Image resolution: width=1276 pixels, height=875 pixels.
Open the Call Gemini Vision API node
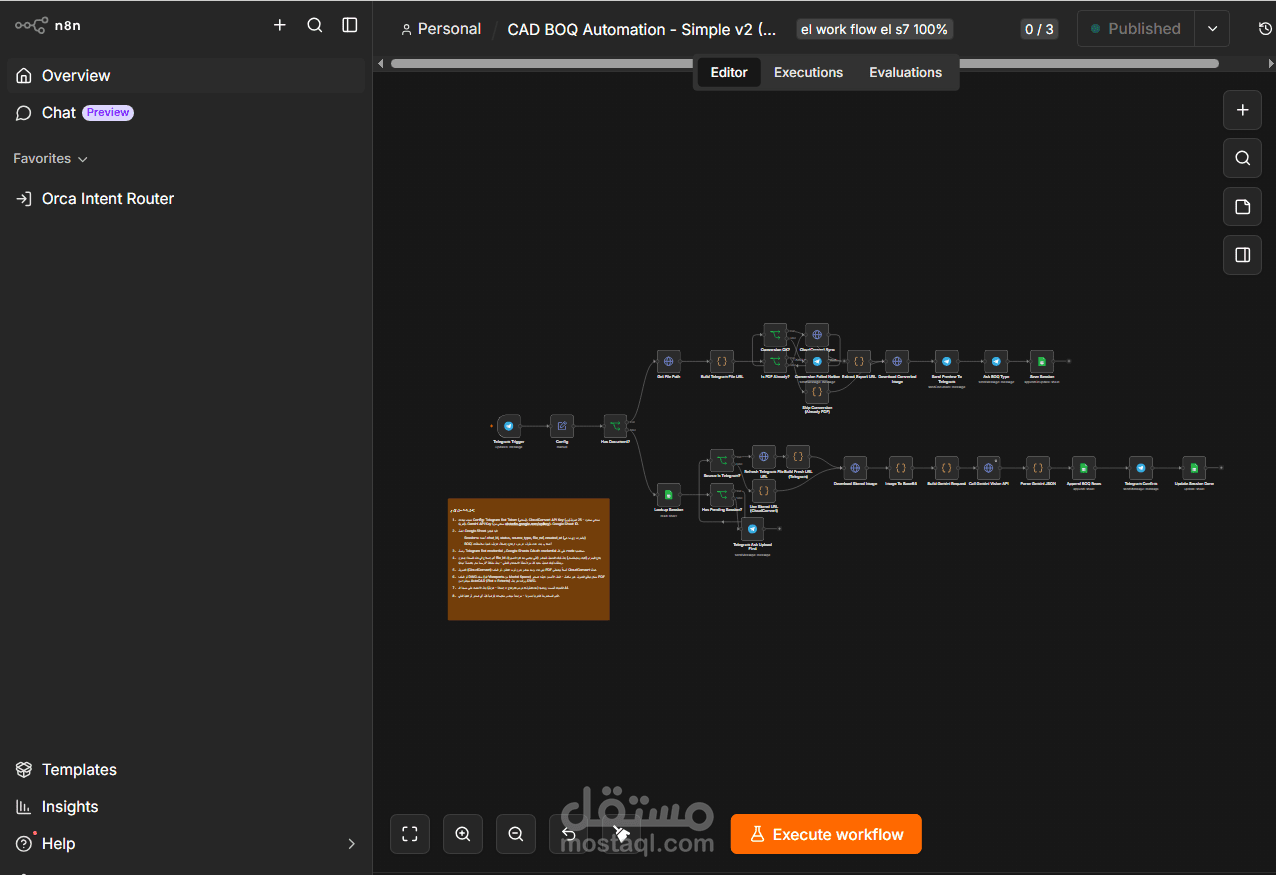pyautogui.click(x=989, y=468)
